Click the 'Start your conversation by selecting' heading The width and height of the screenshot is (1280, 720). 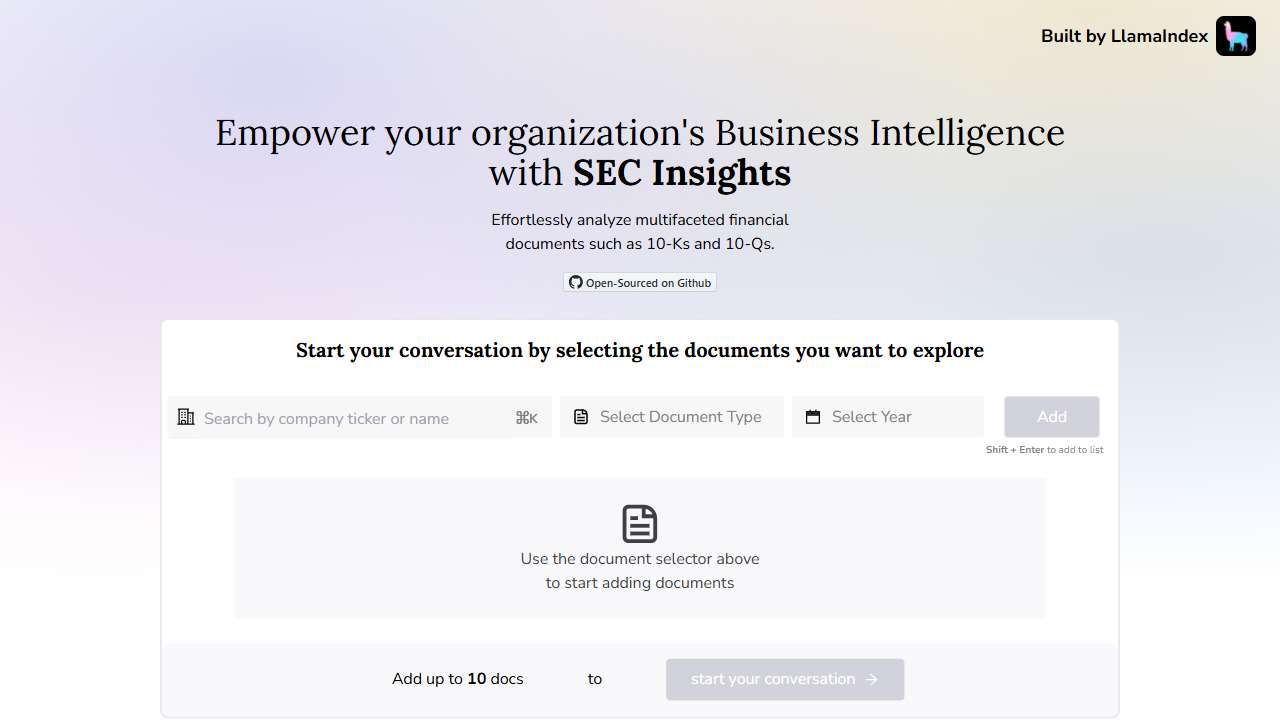640,350
